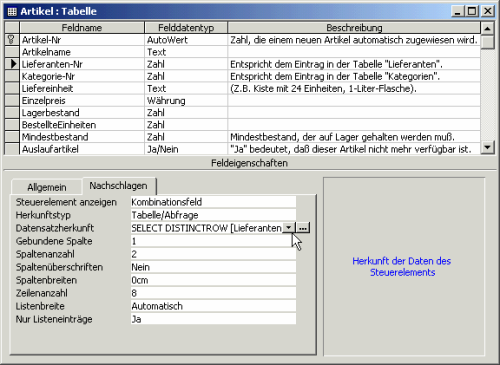The image size is (500, 365).
Task: Close the Artikel table window
Action: click(x=488, y=11)
